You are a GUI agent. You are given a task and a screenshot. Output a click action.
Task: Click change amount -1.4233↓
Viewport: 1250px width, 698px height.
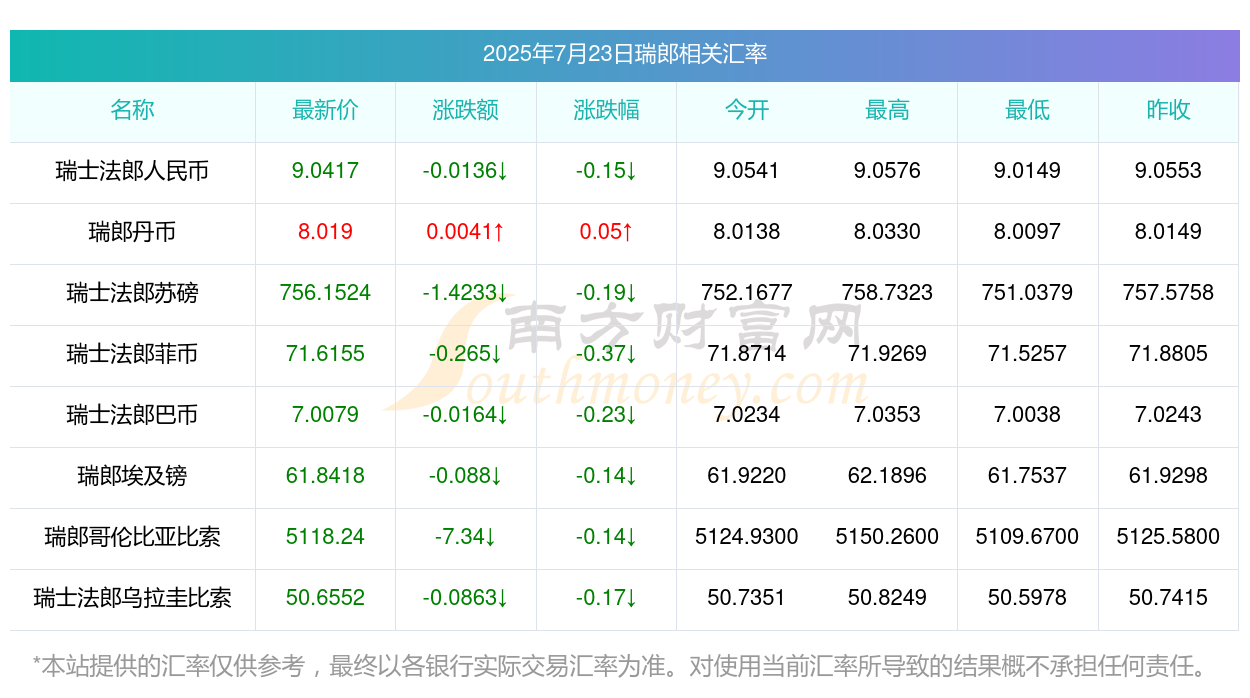tap(466, 293)
